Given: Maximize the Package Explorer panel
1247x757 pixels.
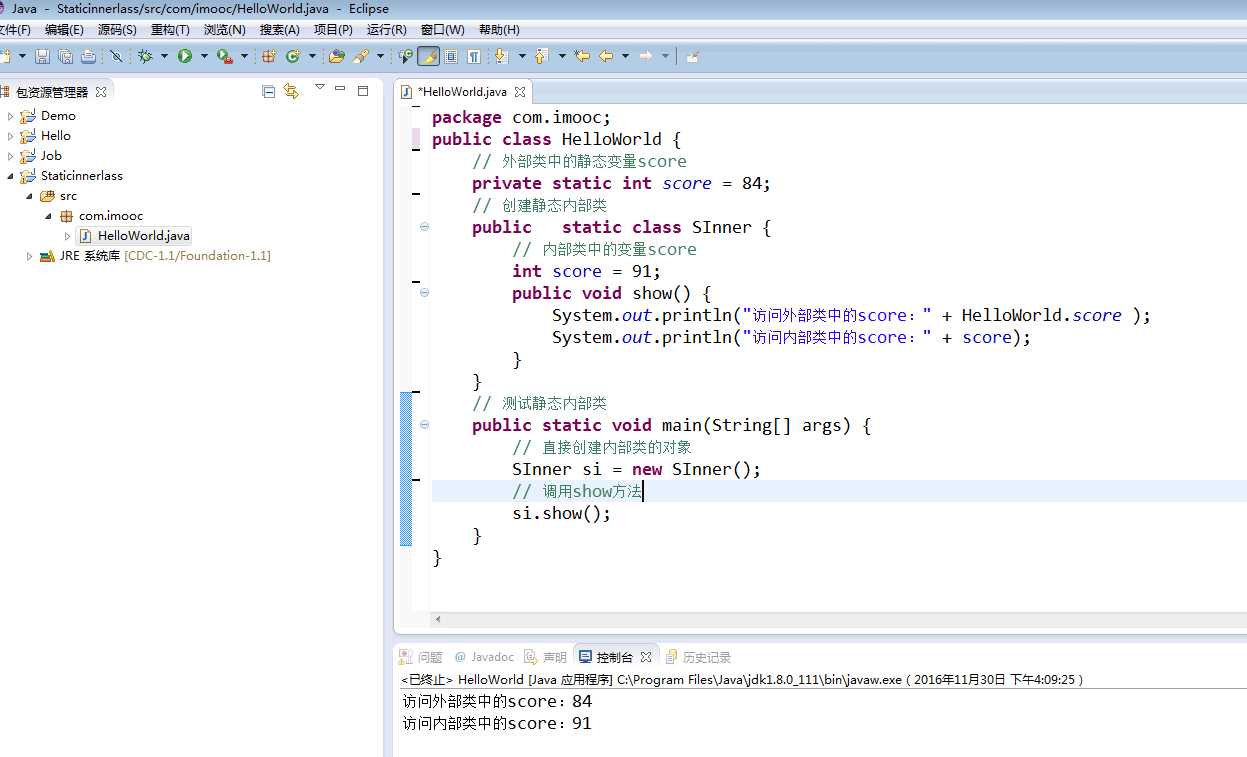Looking at the screenshot, I should 363,90.
